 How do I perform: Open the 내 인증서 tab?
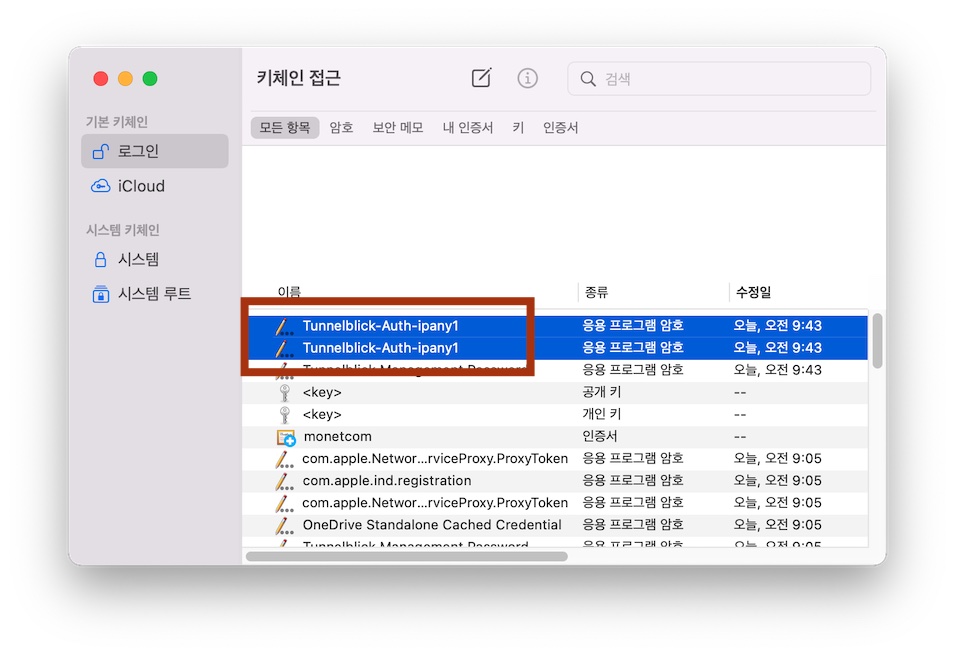(x=468, y=128)
